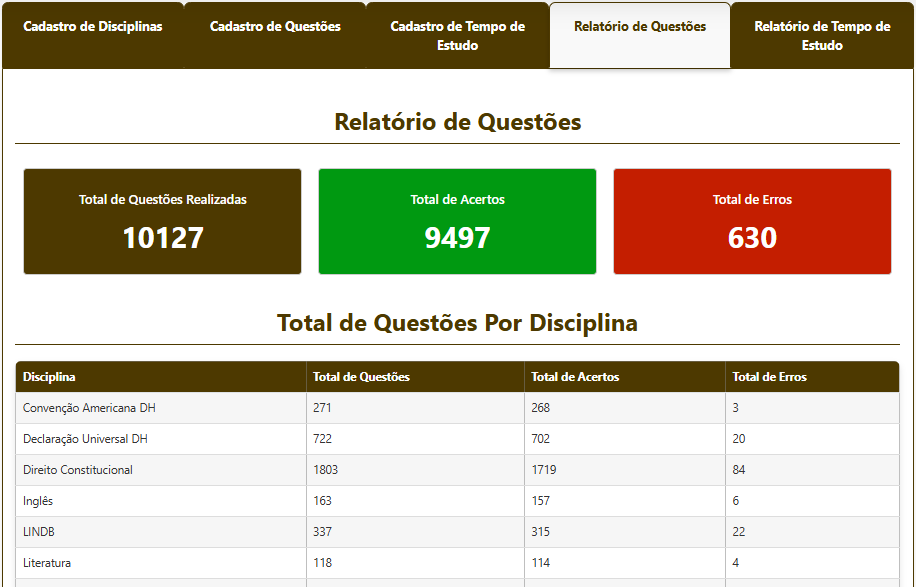Select the Literatura row in table

(47, 563)
